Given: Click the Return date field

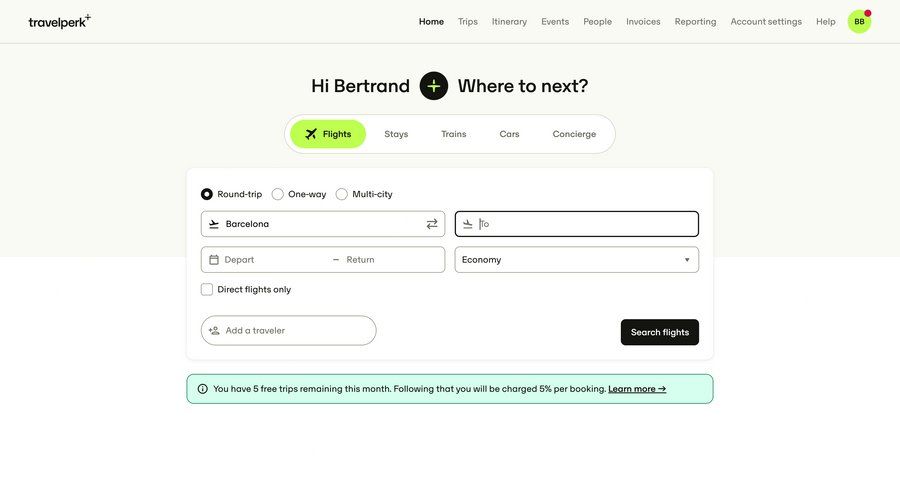Looking at the screenshot, I should coord(390,260).
